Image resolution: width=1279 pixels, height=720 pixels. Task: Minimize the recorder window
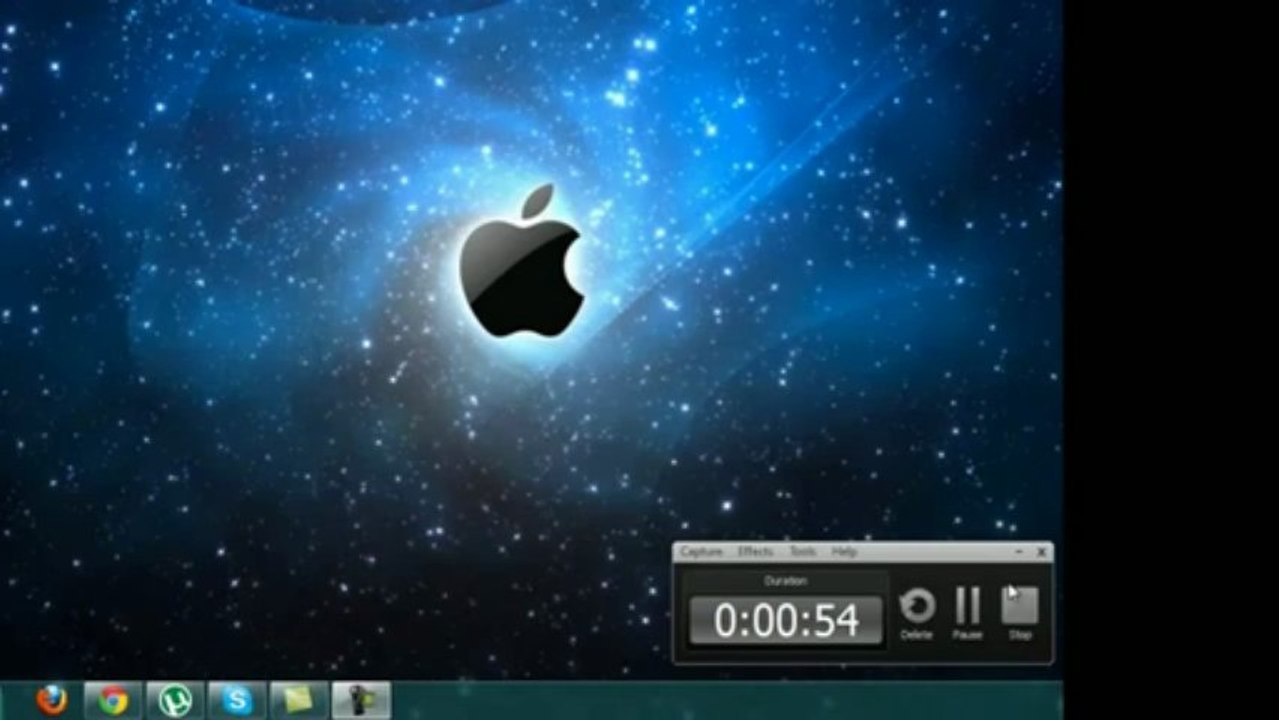click(x=1019, y=552)
